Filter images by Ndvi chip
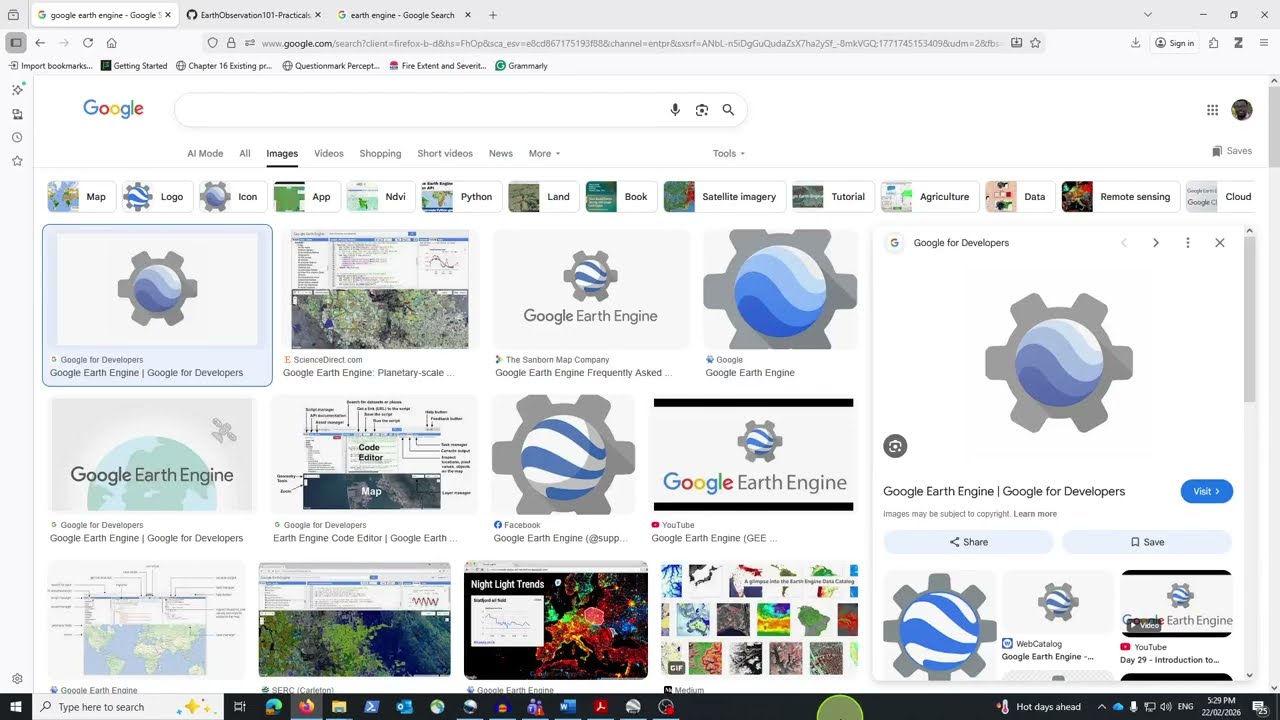Image resolution: width=1280 pixels, height=720 pixels. pos(381,197)
